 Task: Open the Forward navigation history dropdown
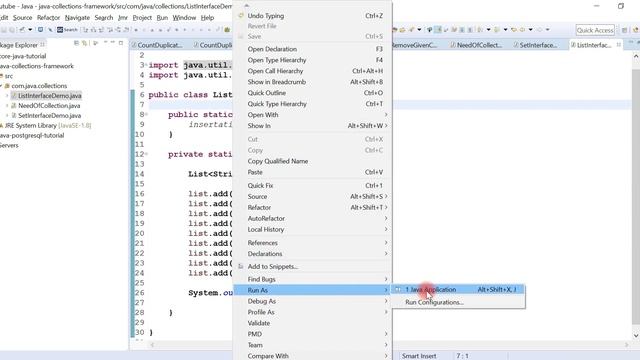[x=547, y=29]
